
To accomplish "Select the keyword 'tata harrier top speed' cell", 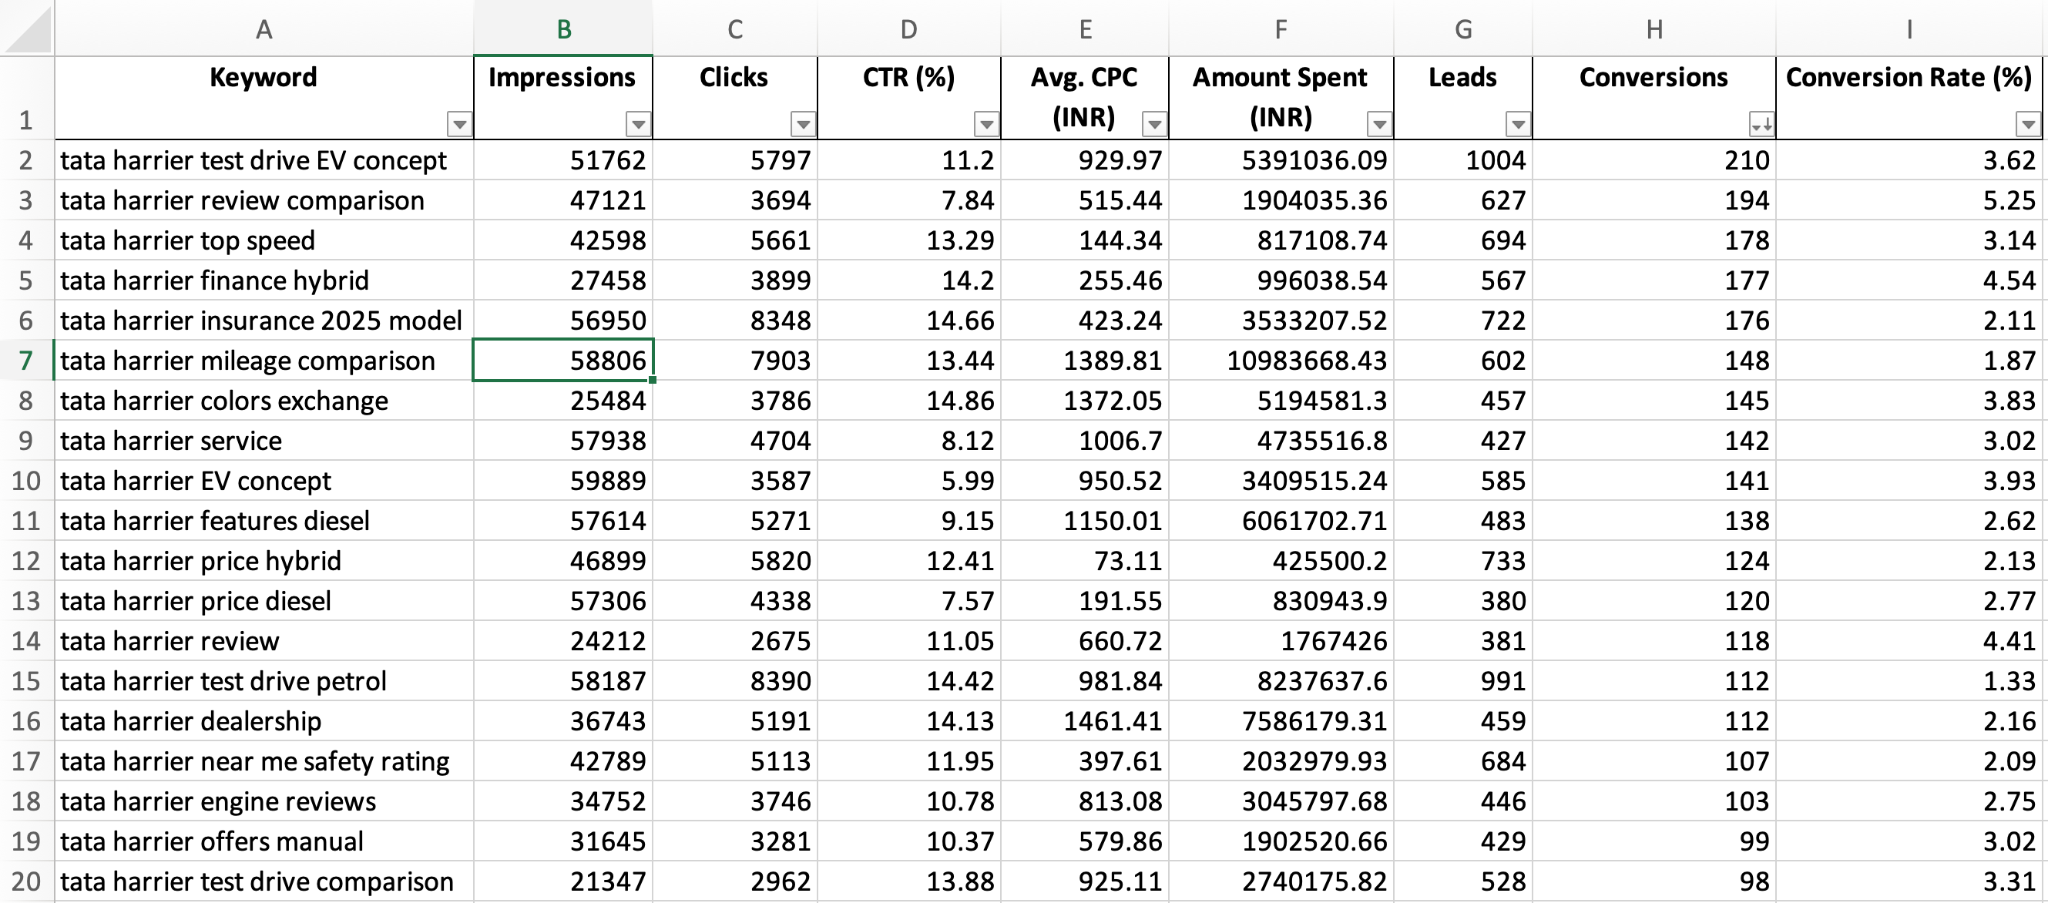I will [265, 240].
